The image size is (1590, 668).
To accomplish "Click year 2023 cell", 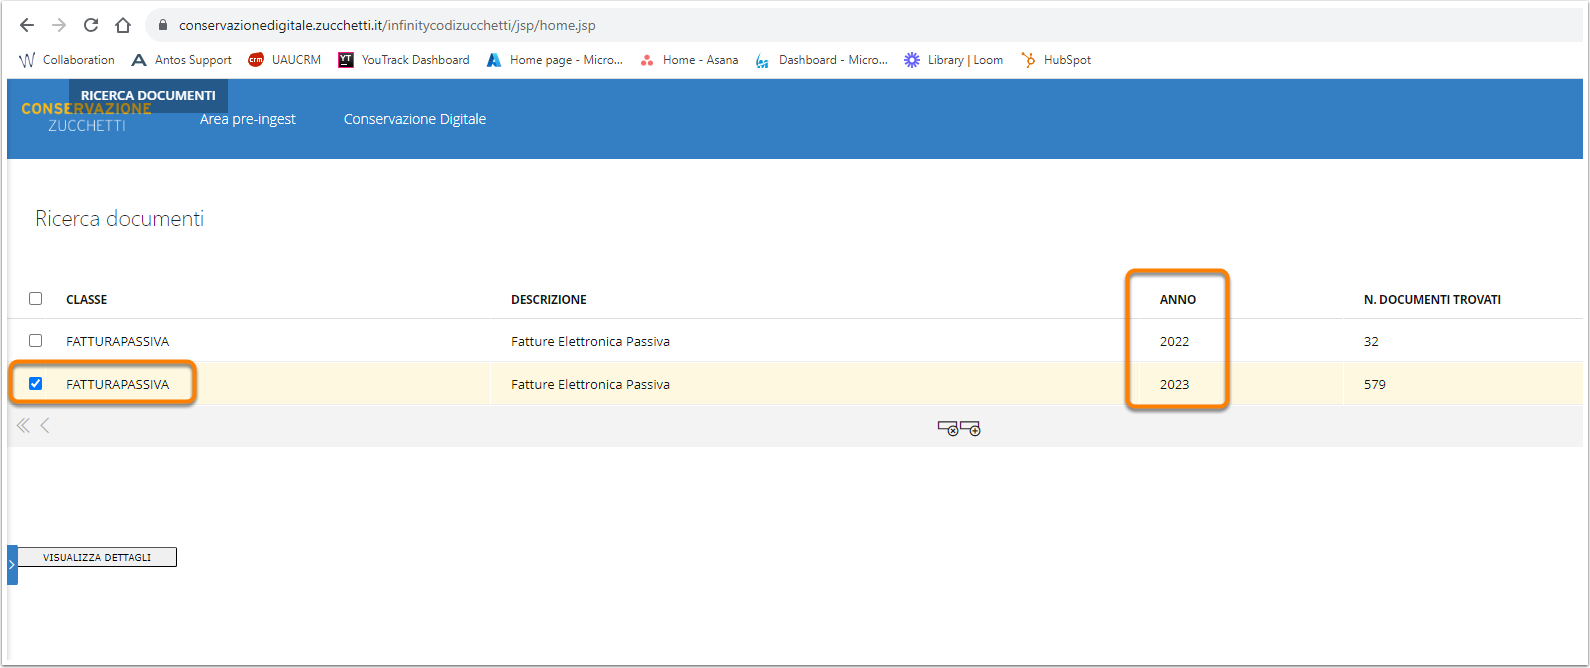I will pos(1174,384).
